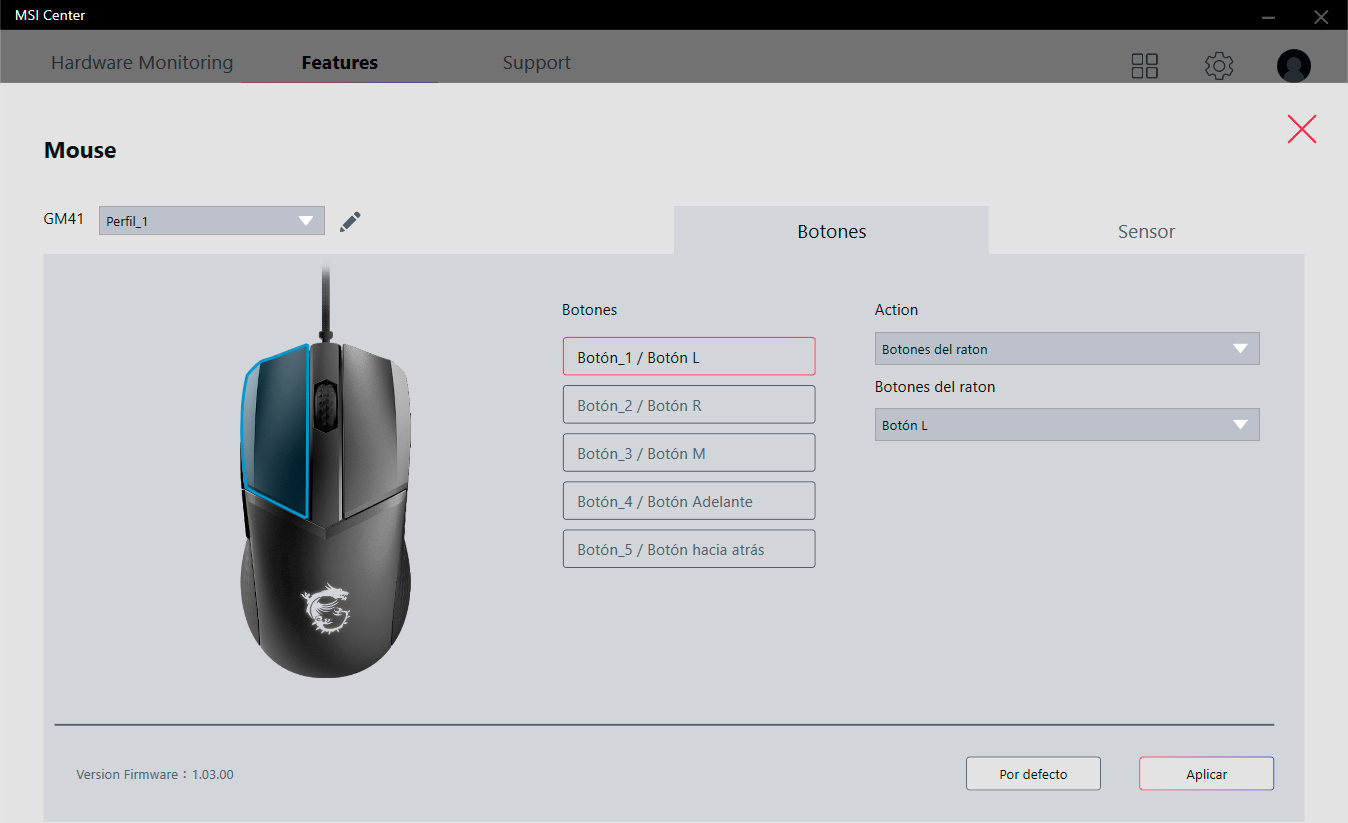Image resolution: width=1348 pixels, height=823 pixels.
Task: Minimize the MSI Center window
Action: (x=1268, y=16)
